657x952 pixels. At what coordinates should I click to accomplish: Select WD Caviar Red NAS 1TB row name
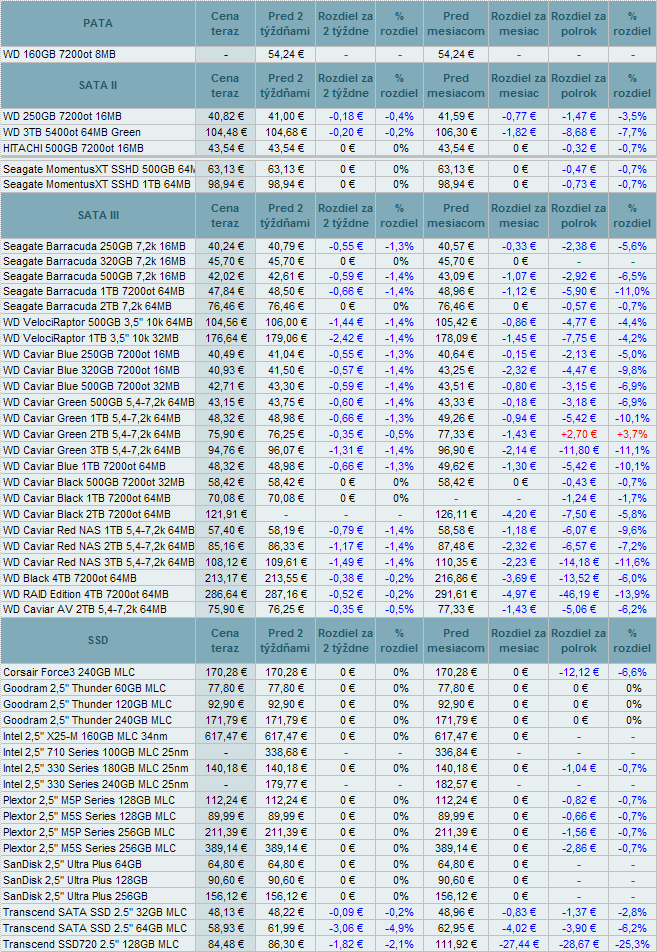[98, 530]
